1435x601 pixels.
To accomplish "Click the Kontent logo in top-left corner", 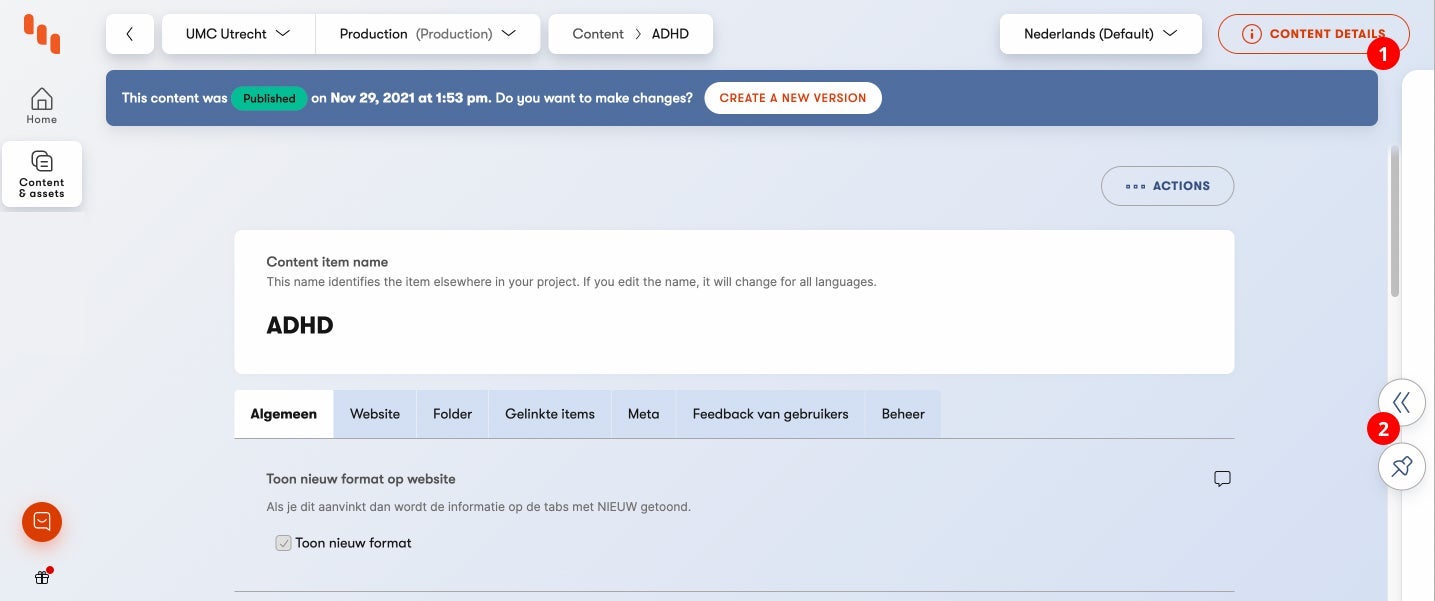I will (x=42, y=33).
